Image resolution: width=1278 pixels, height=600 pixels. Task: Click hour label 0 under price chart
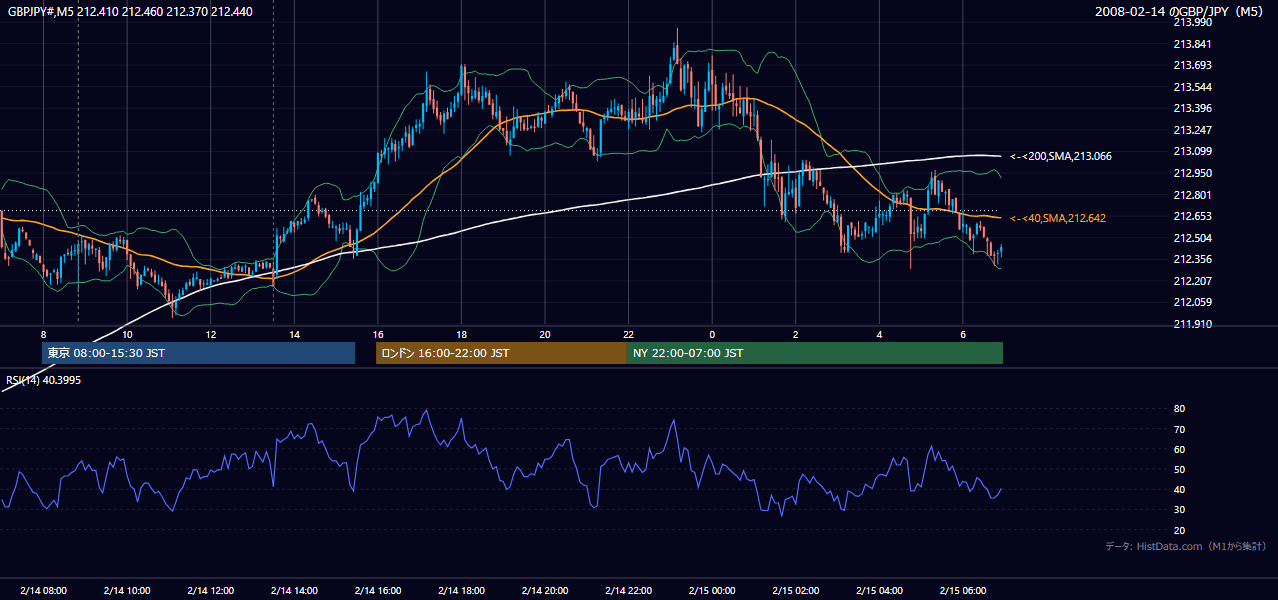(x=711, y=333)
